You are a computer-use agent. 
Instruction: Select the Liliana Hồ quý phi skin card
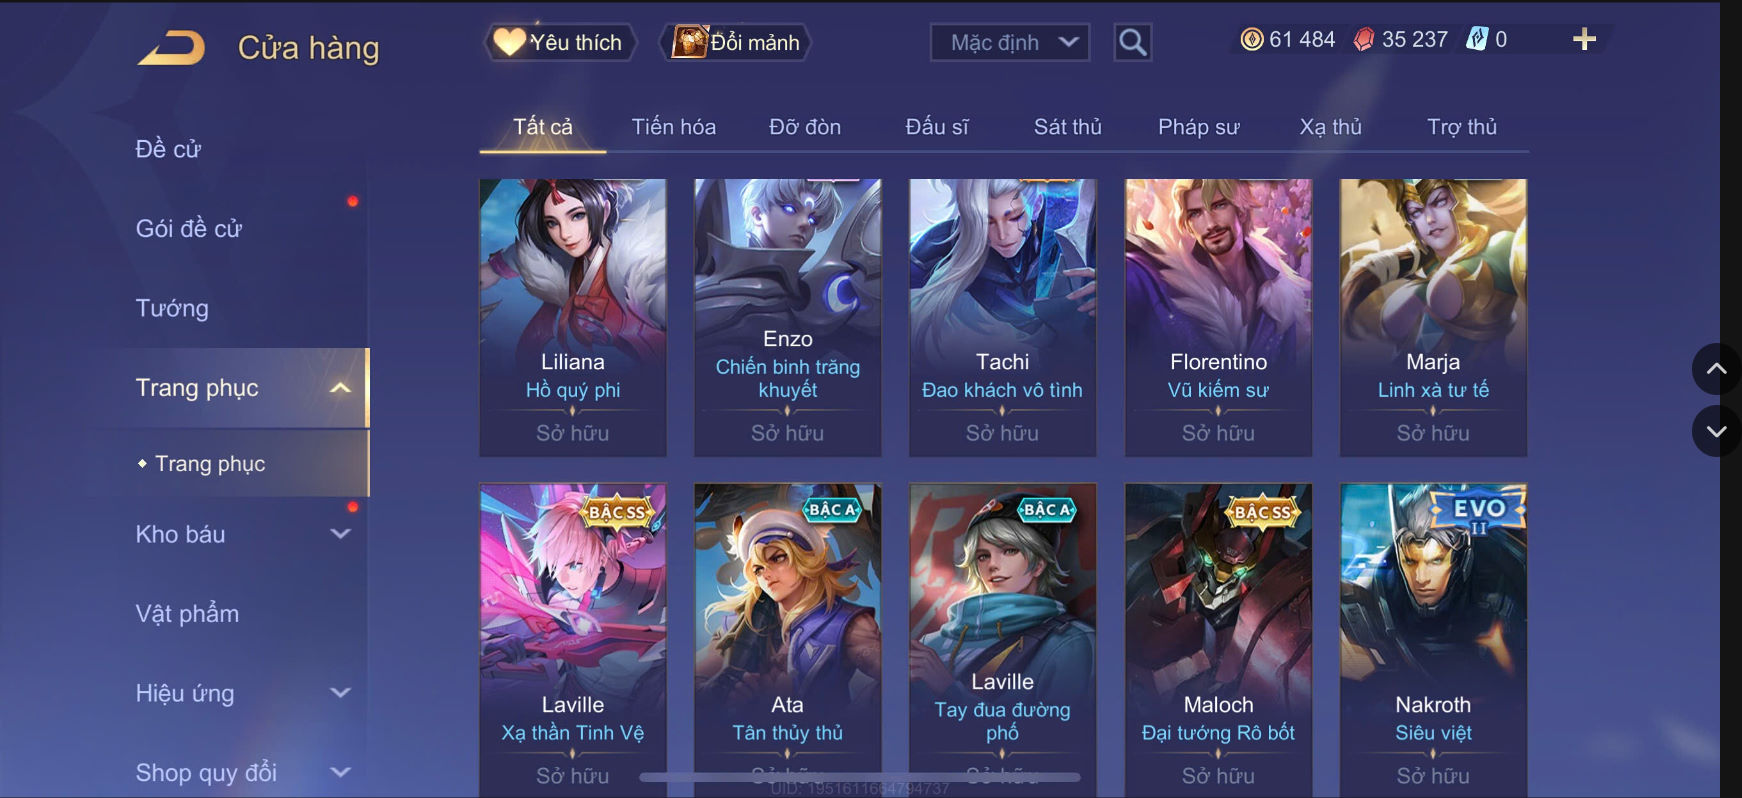pos(573,318)
